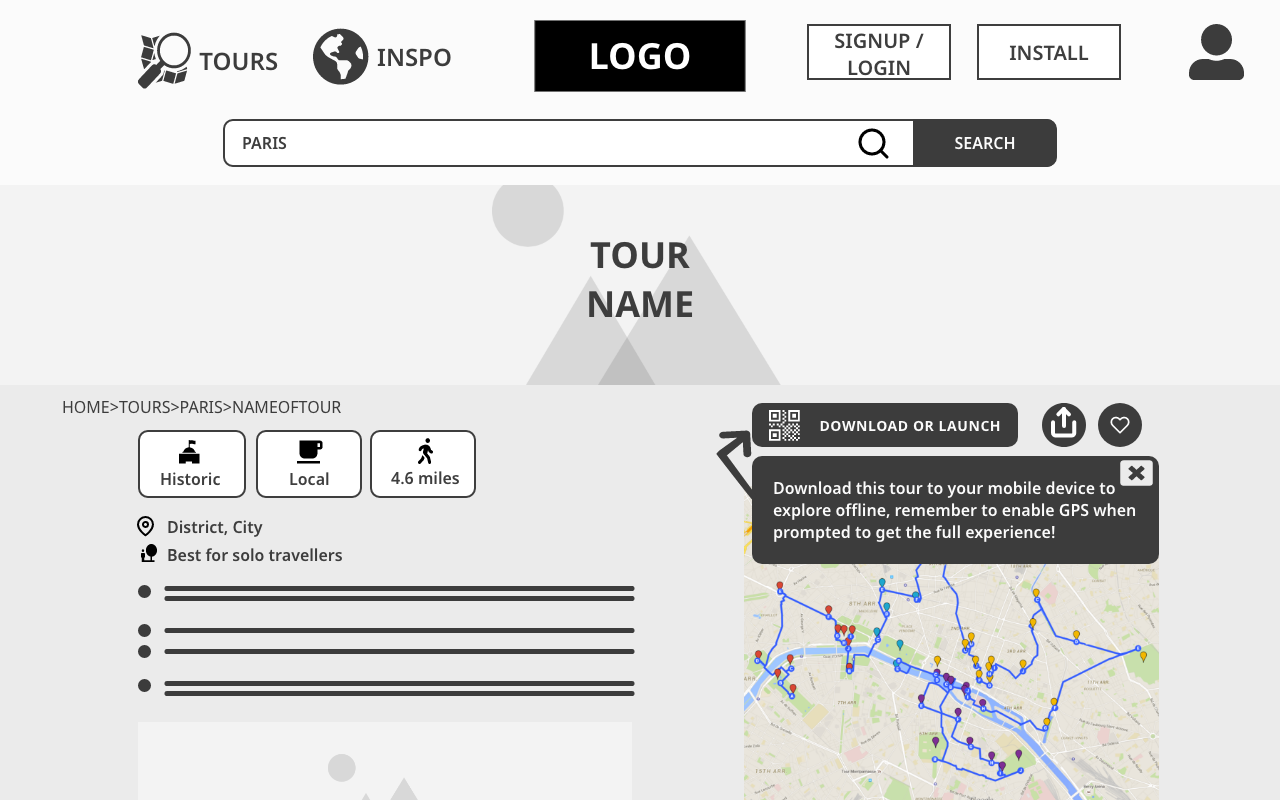Viewport: 1280px width, 800px height.
Task: Favorite the tour with heart icon
Action: 1120,425
